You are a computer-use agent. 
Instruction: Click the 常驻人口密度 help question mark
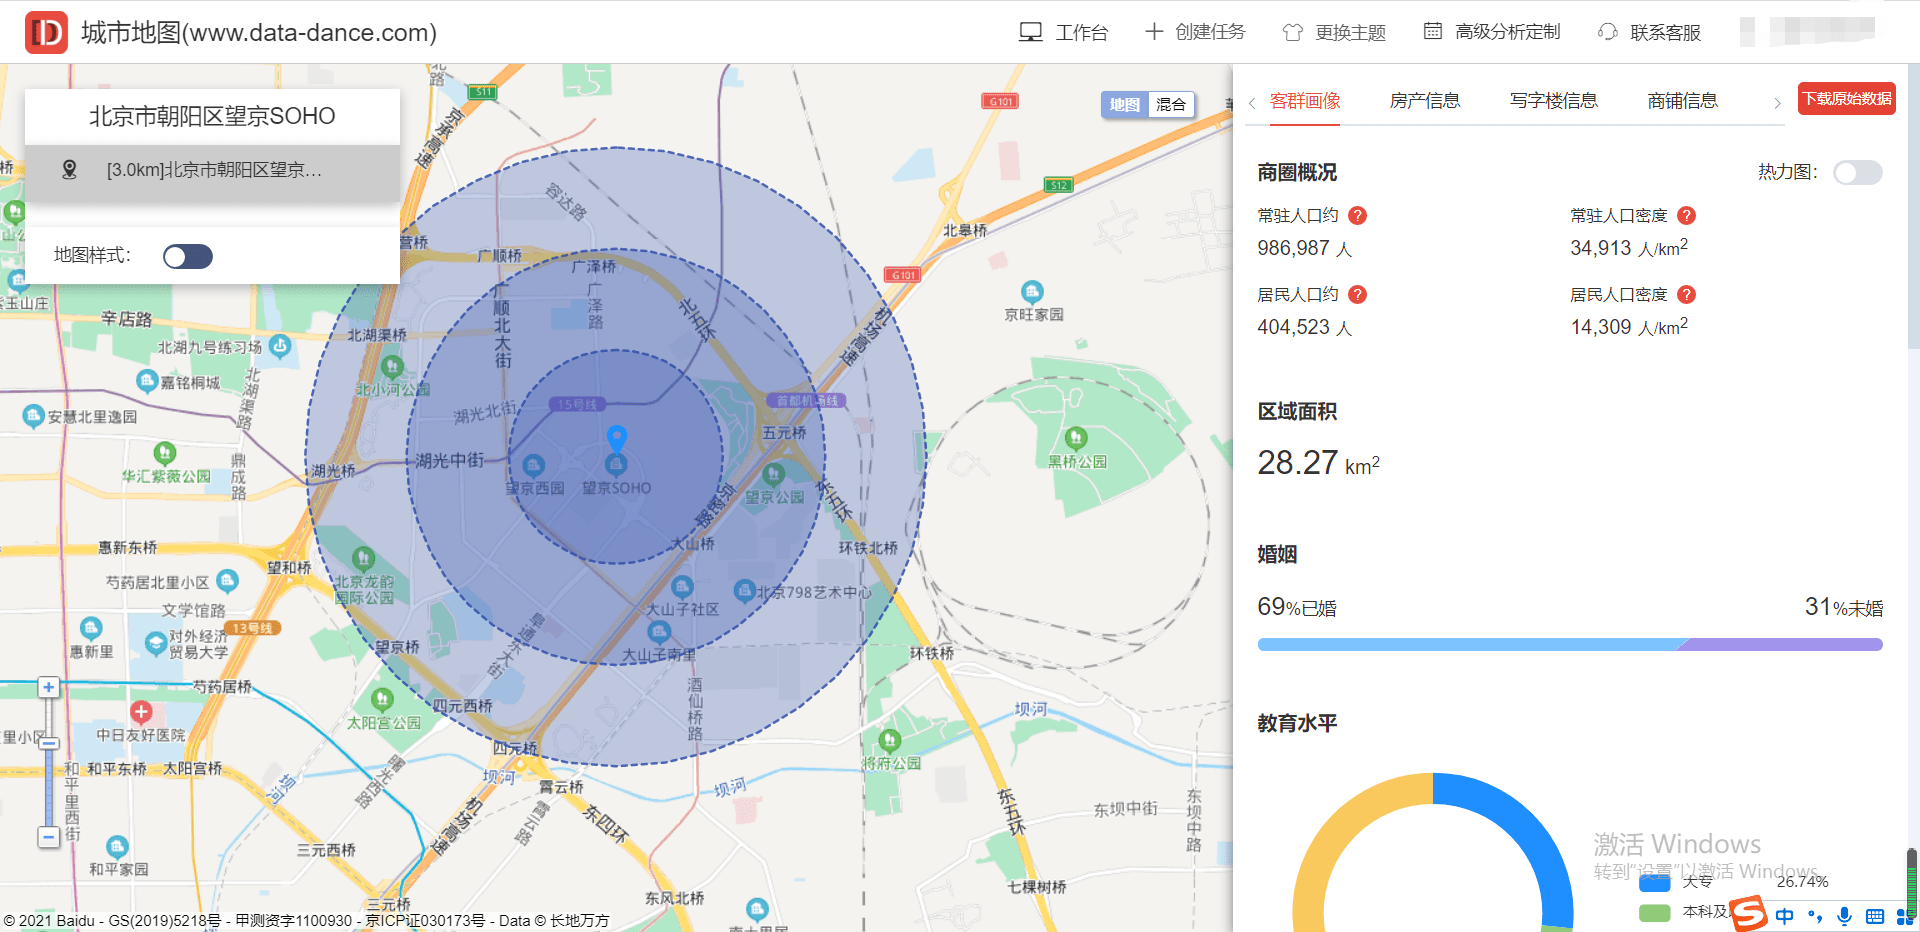pyautogui.click(x=1686, y=215)
